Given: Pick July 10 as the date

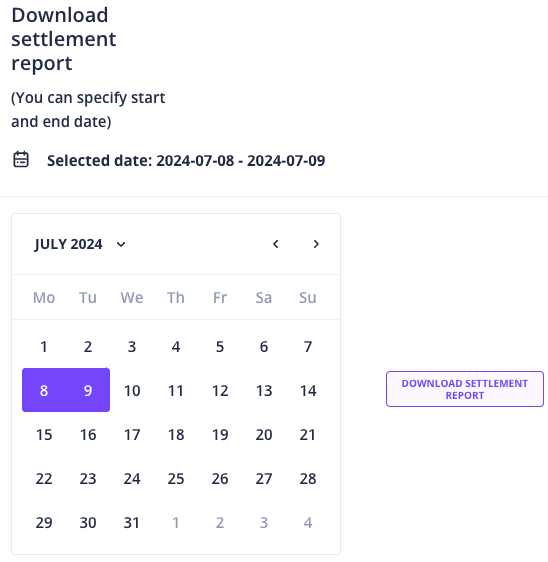Looking at the screenshot, I should point(132,390).
